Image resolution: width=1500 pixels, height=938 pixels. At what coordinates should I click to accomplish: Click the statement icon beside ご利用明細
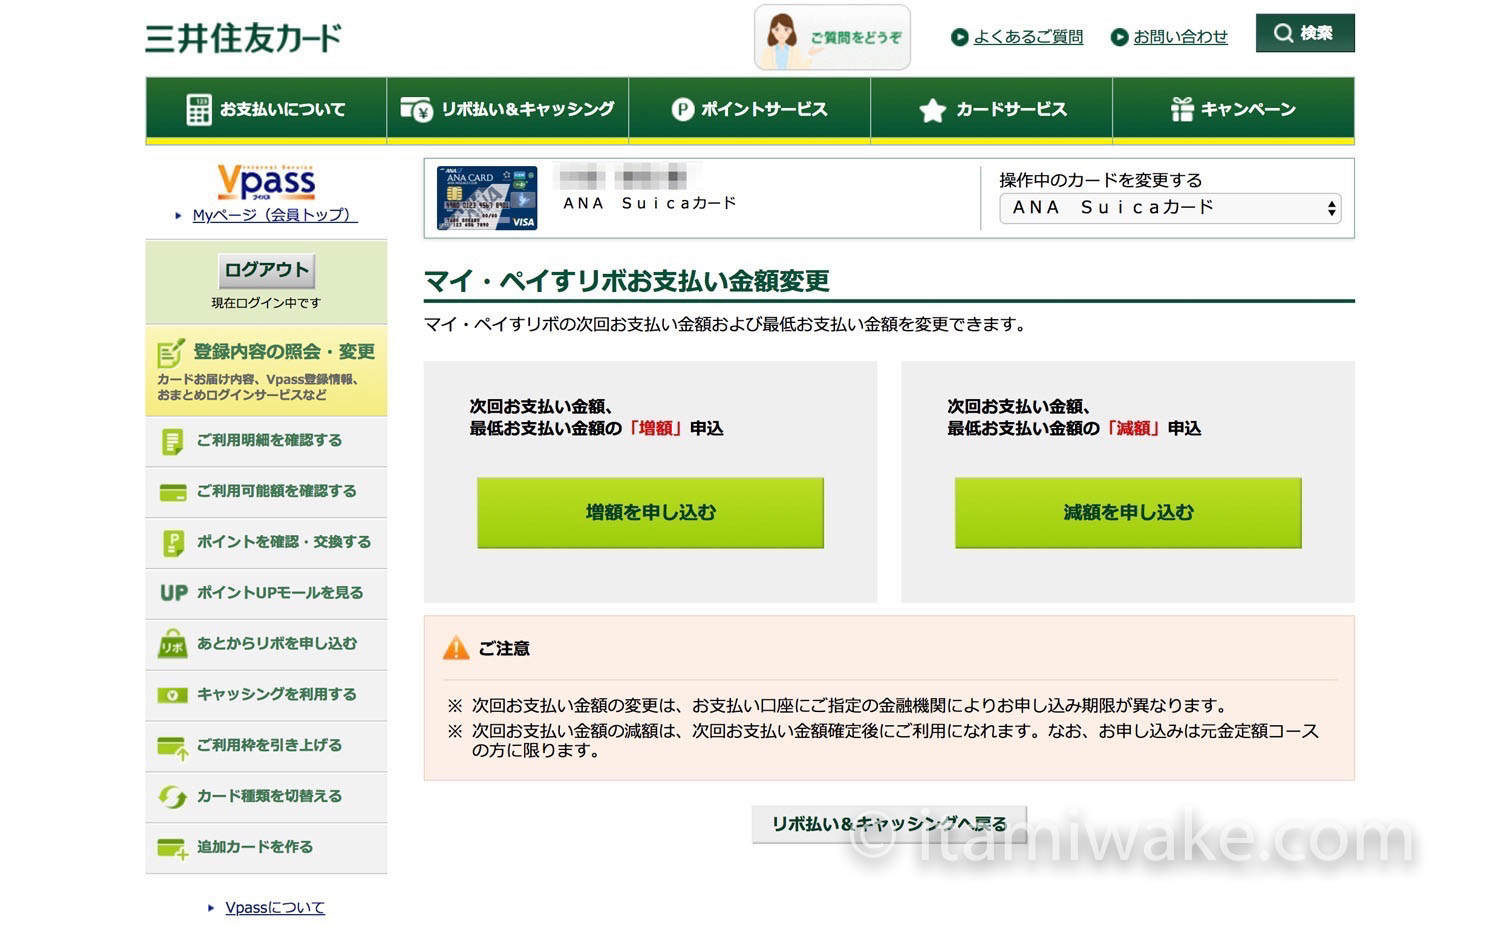173,442
